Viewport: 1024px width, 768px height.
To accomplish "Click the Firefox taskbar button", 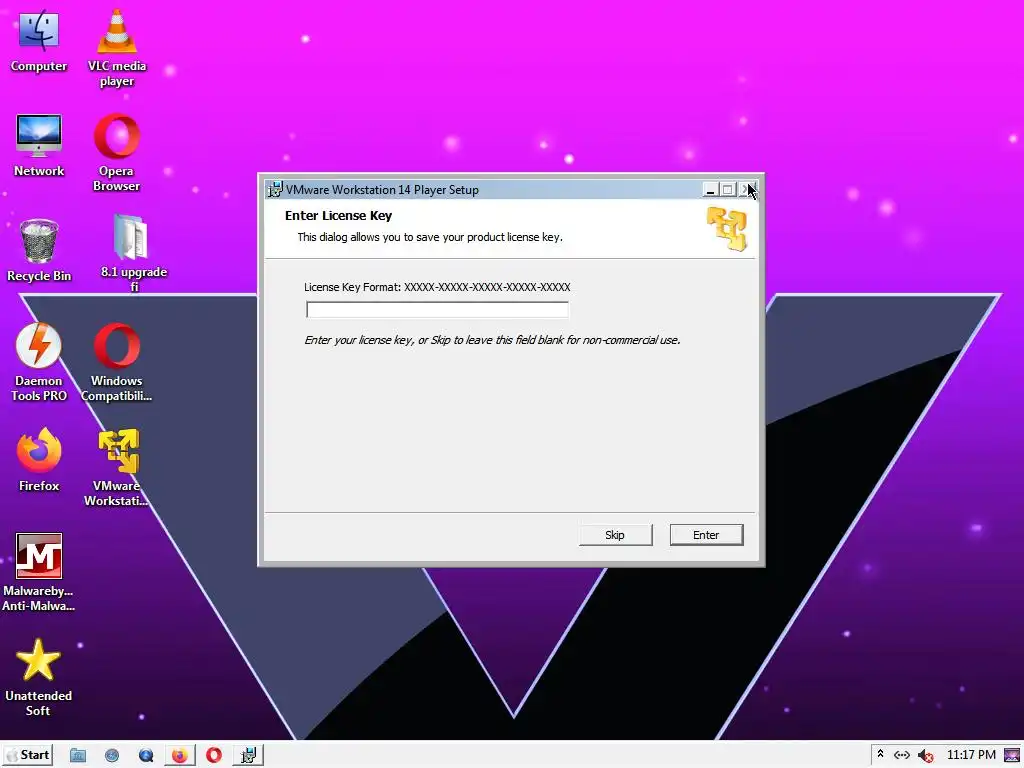I will [180, 756].
